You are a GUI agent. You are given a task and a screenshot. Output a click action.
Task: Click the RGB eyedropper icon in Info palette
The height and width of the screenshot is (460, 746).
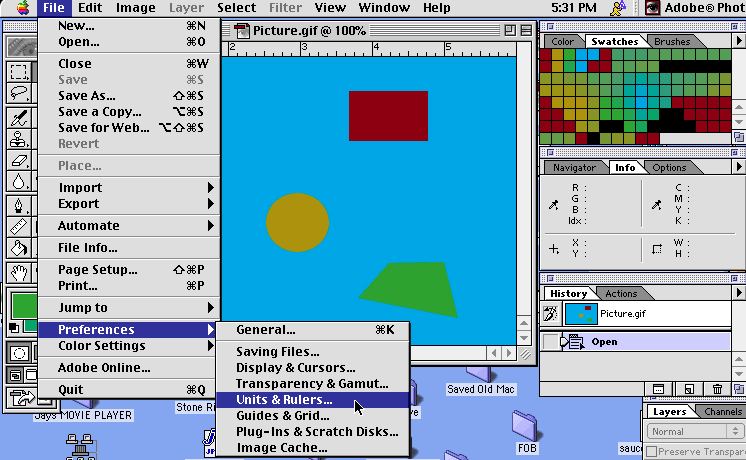coord(553,205)
